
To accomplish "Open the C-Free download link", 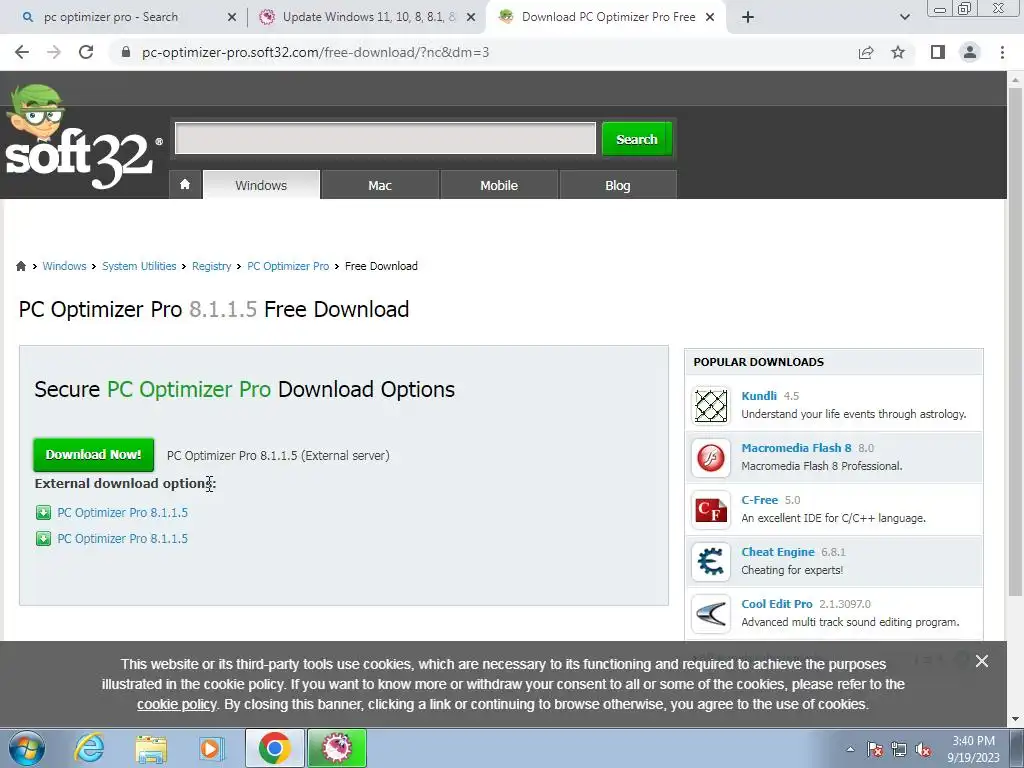I will pyautogui.click(x=760, y=500).
